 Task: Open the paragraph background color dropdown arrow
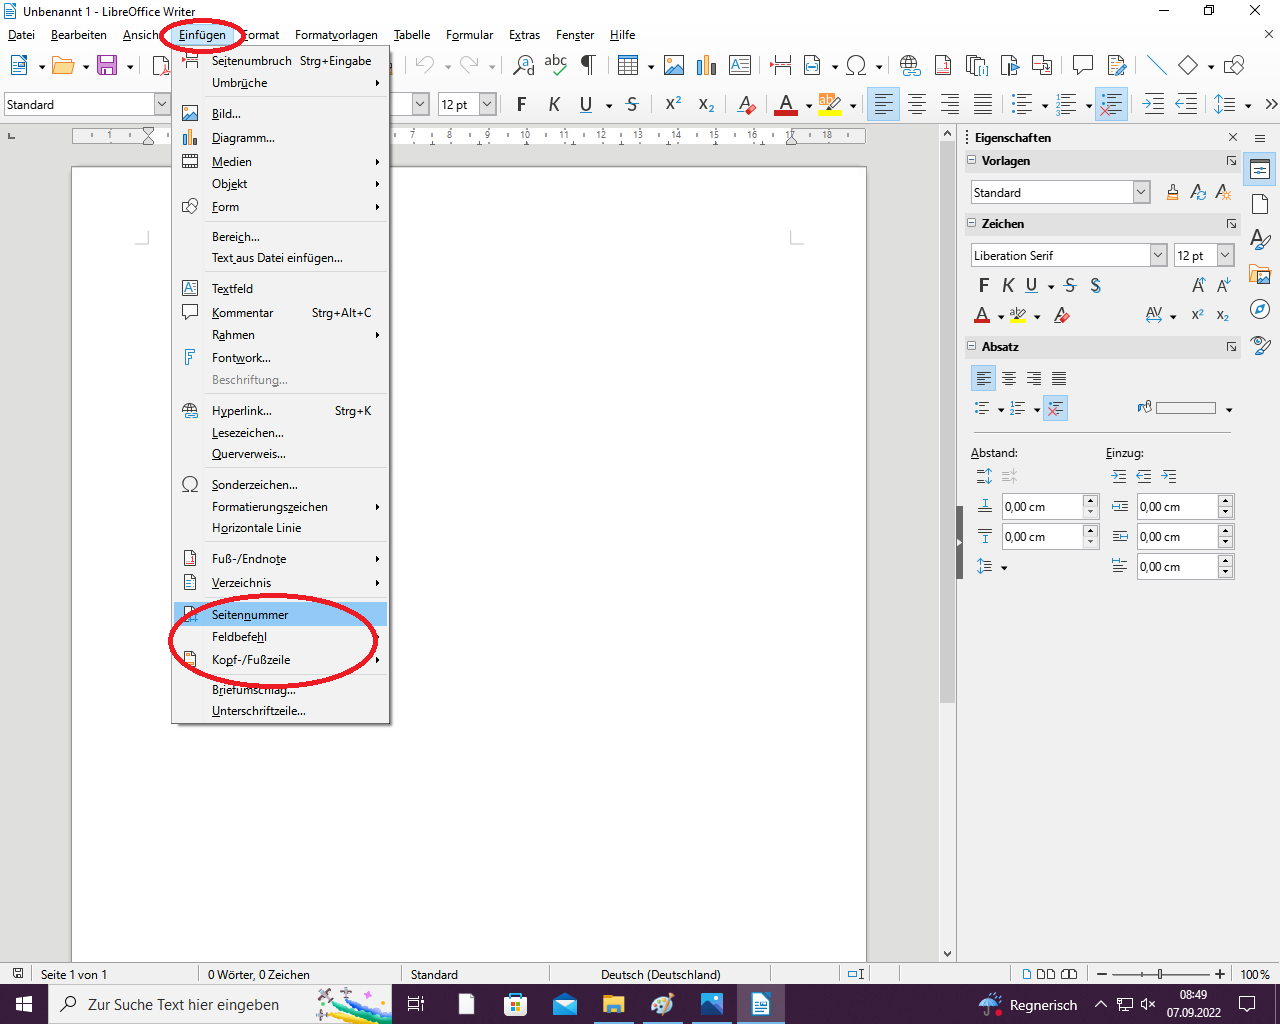point(1228,409)
